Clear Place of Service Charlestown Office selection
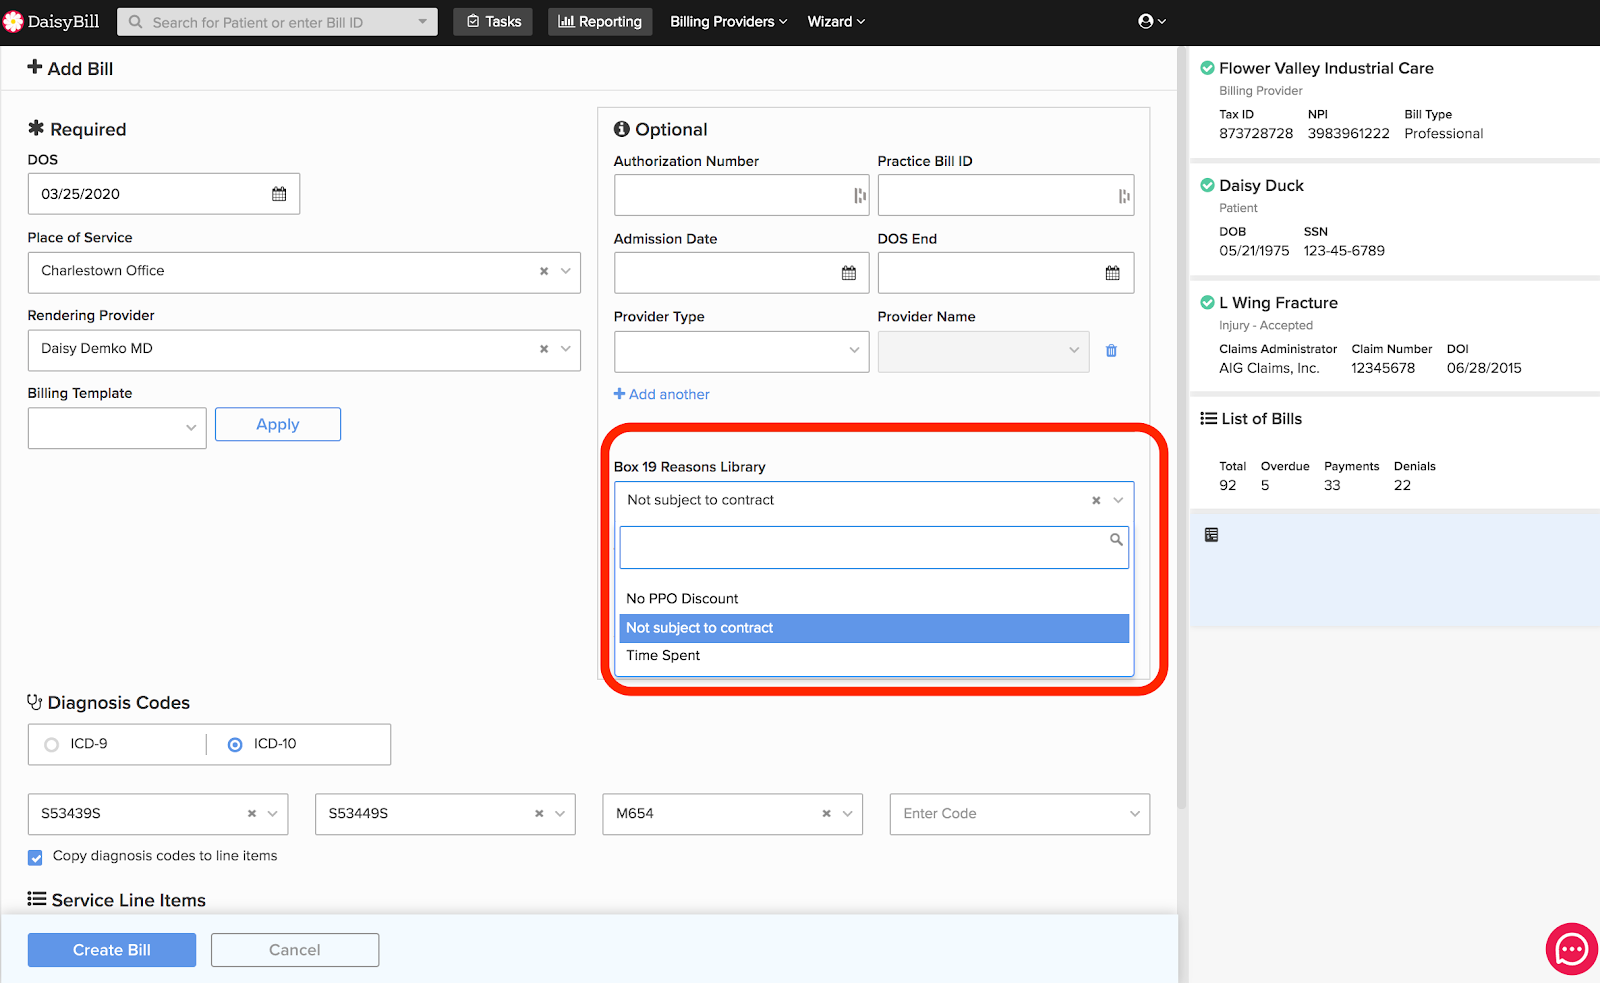 (544, 271)
